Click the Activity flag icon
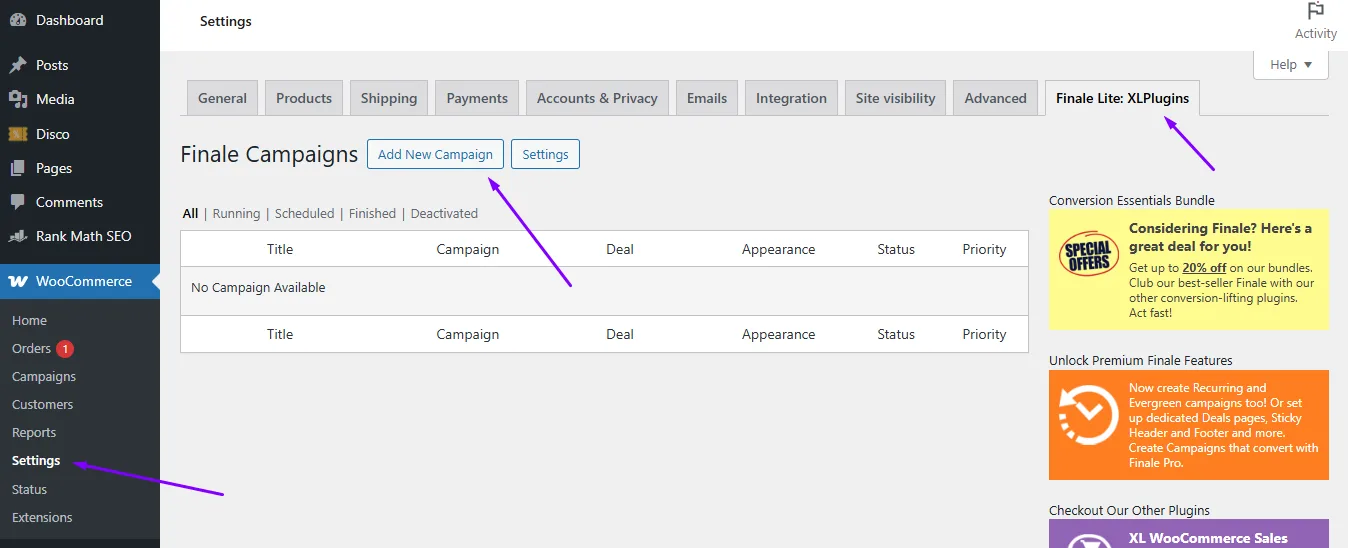 (x=1316, y=11)
